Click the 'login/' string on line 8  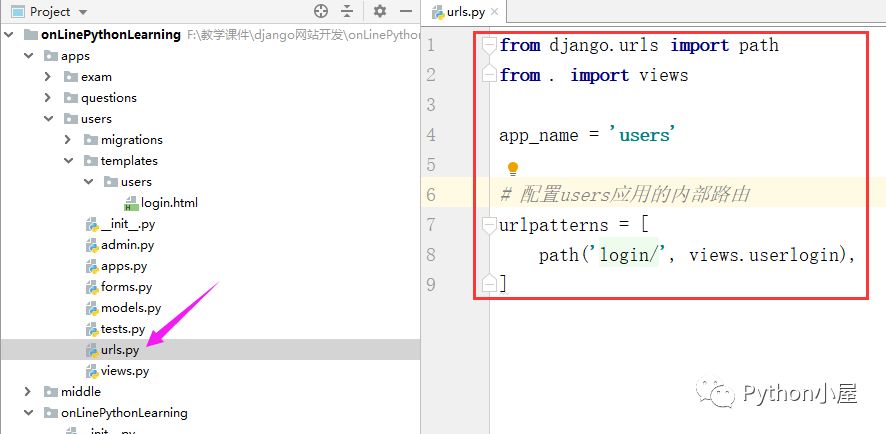tap(628, 255)
